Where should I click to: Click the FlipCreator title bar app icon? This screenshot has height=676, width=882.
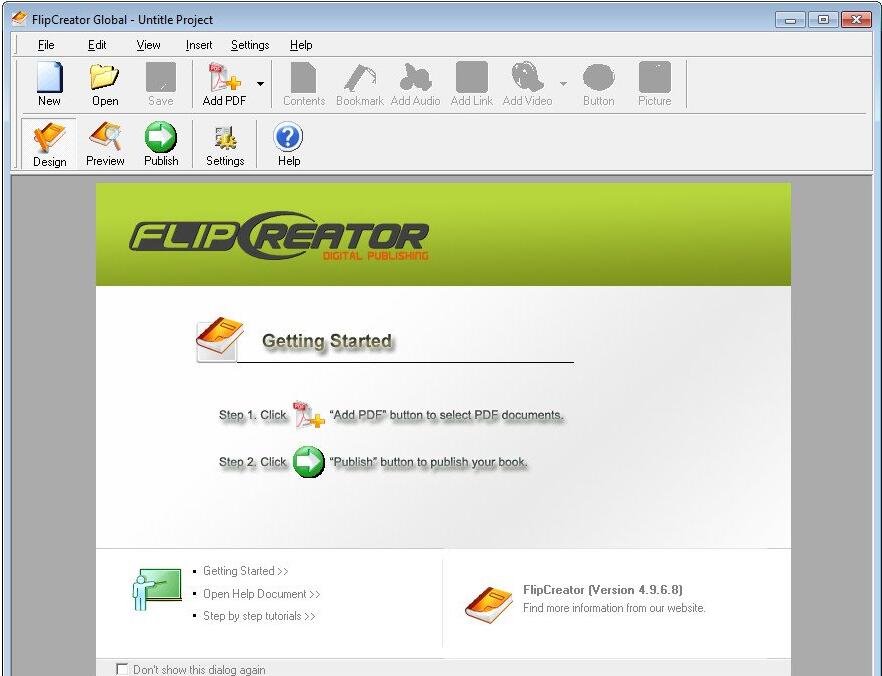click(x=19, y=19)
